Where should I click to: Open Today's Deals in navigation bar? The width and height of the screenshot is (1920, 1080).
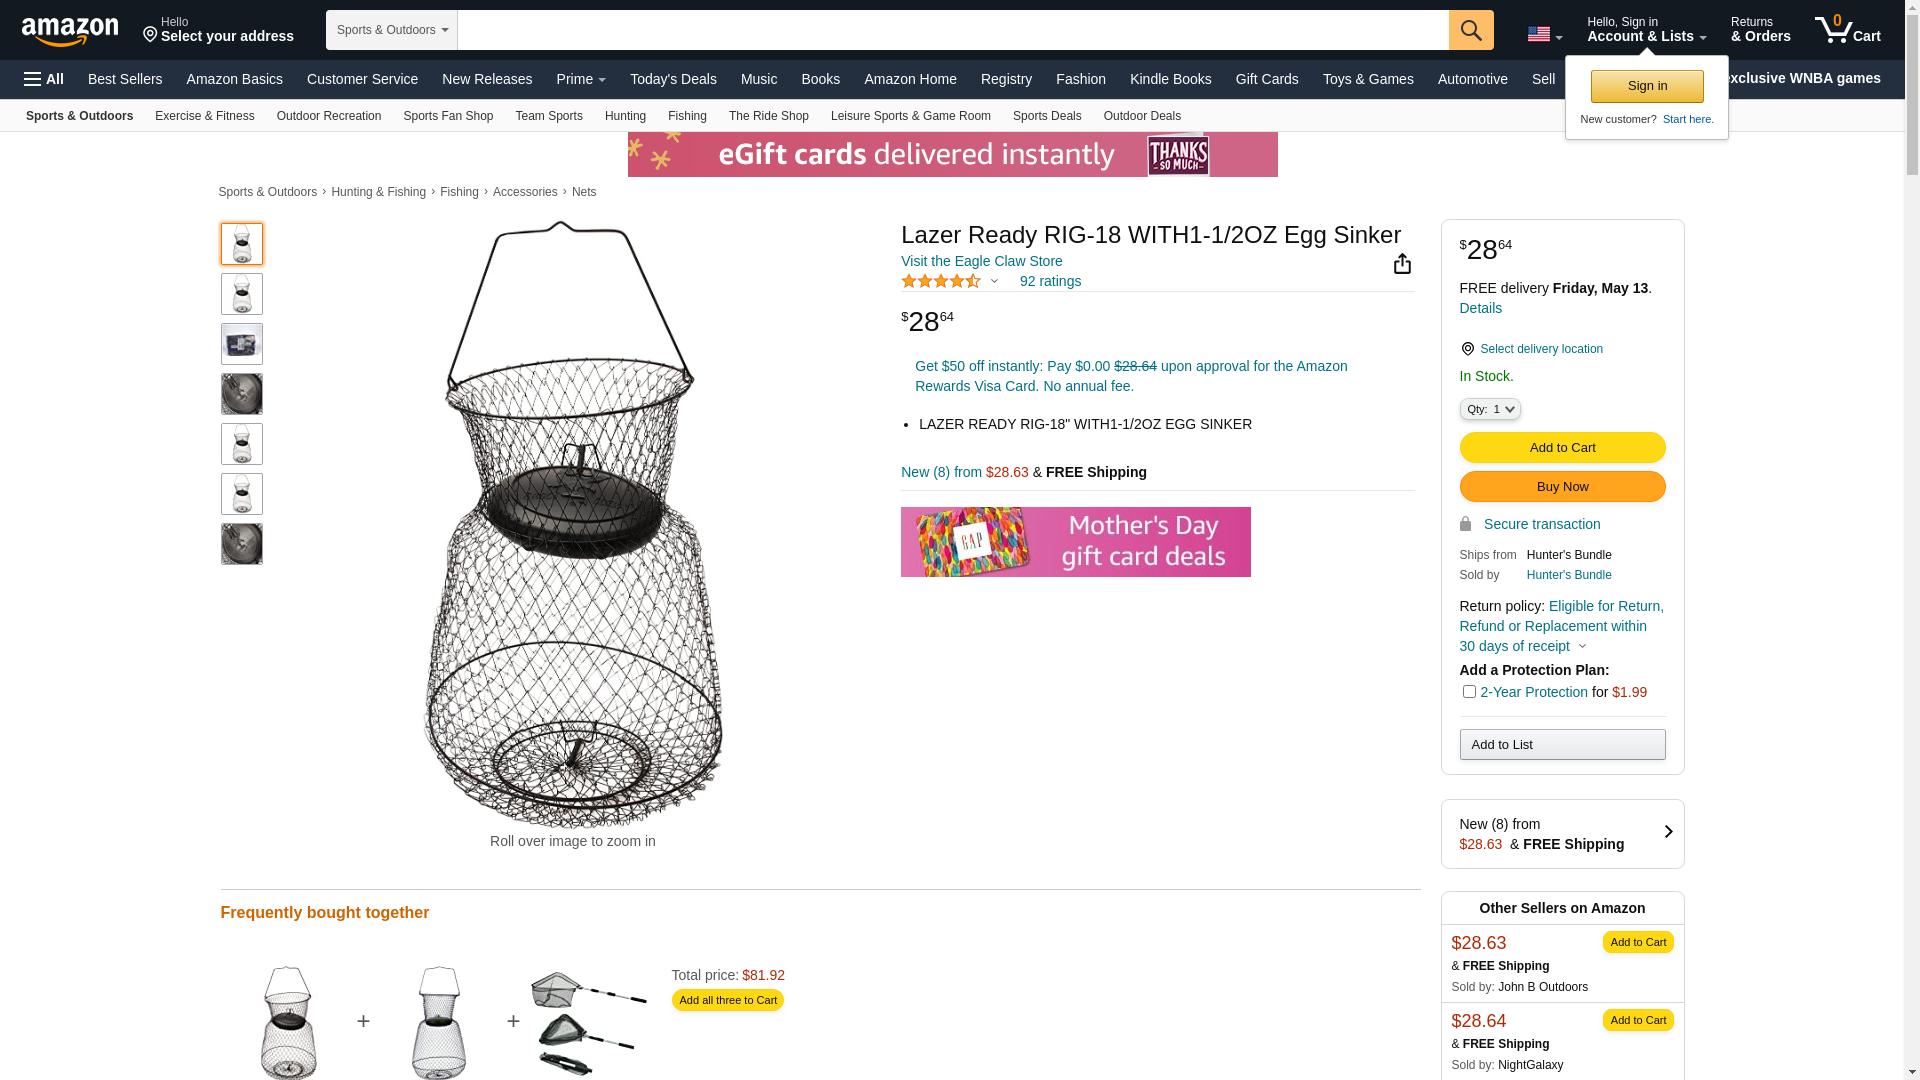pyautogui.click(x=673, y=79)
